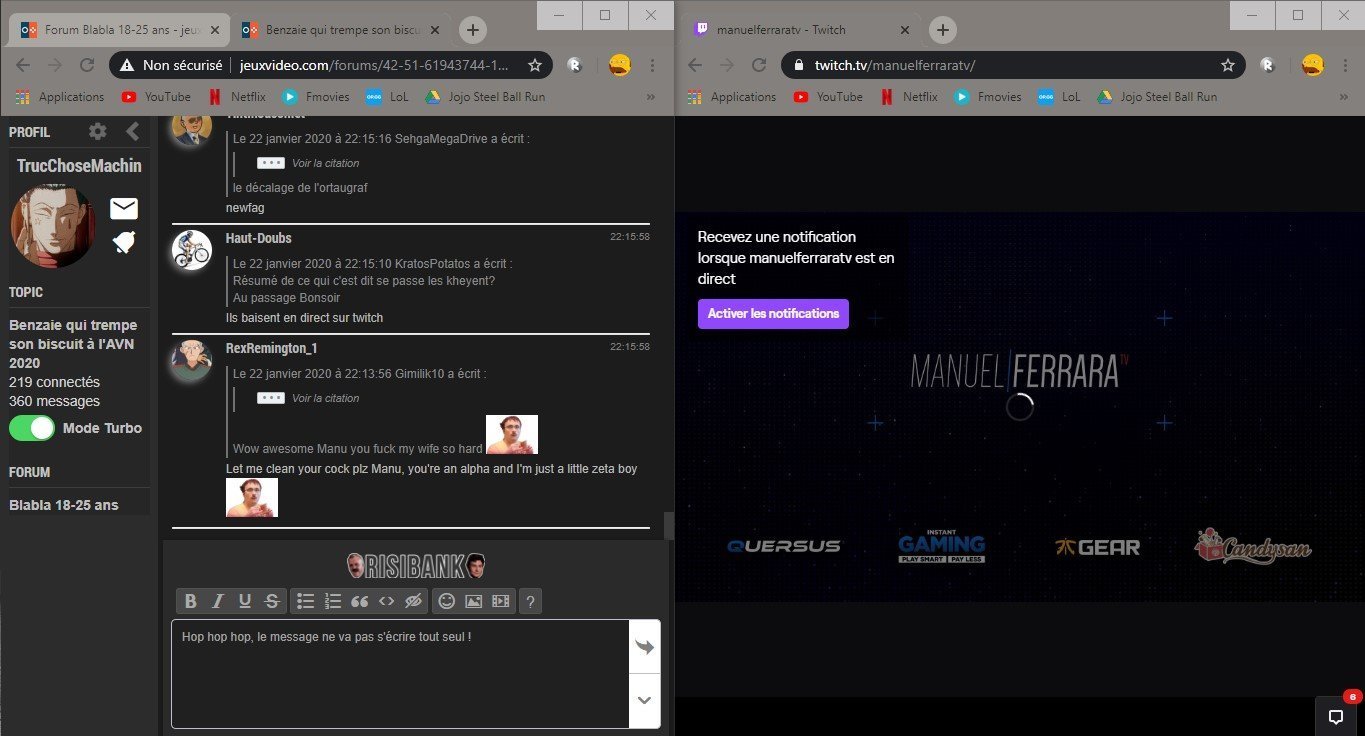Insert a bulleted list

click(x=306, y=601)
